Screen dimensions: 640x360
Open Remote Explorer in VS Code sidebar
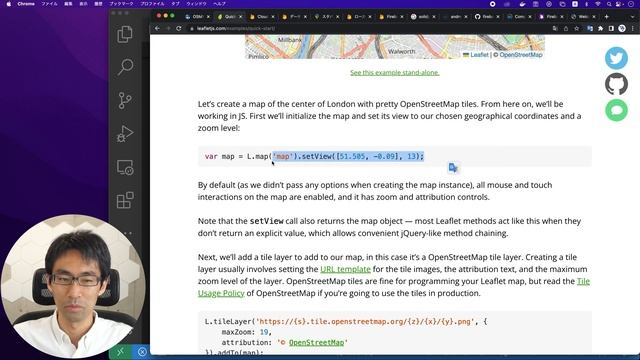coord(125,167)
